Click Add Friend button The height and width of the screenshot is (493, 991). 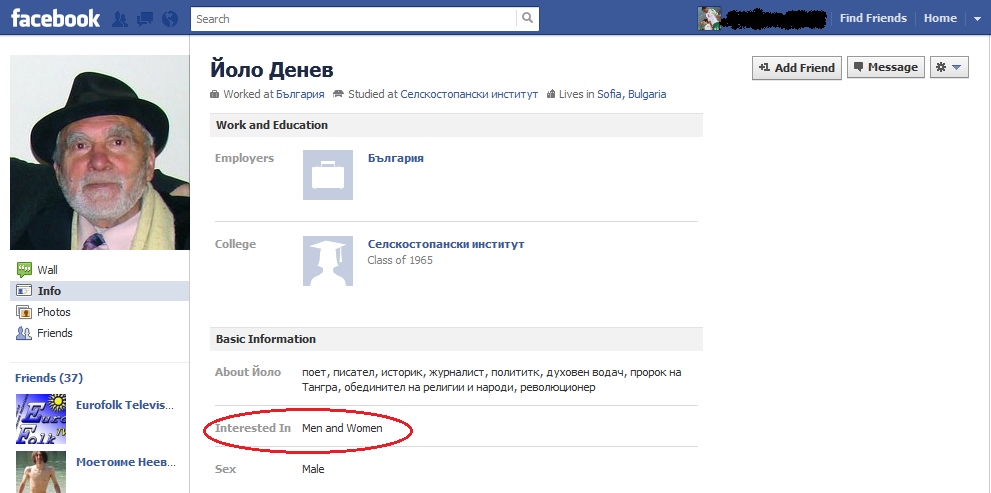(796, 68)
